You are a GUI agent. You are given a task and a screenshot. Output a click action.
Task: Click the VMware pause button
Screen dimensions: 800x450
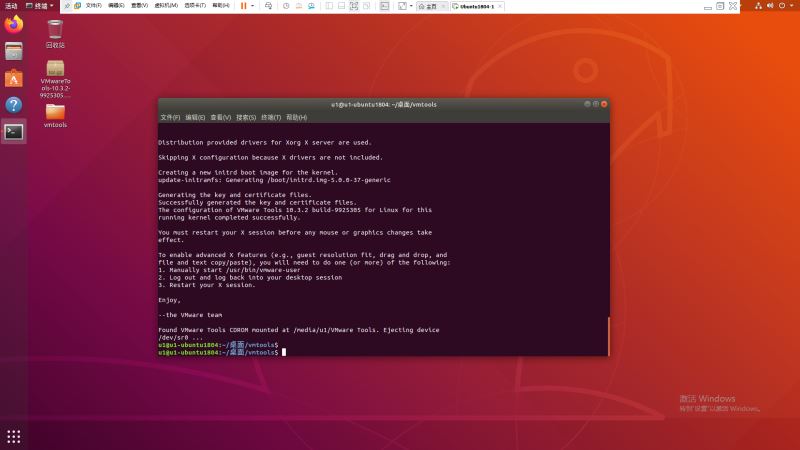(243, 5)
